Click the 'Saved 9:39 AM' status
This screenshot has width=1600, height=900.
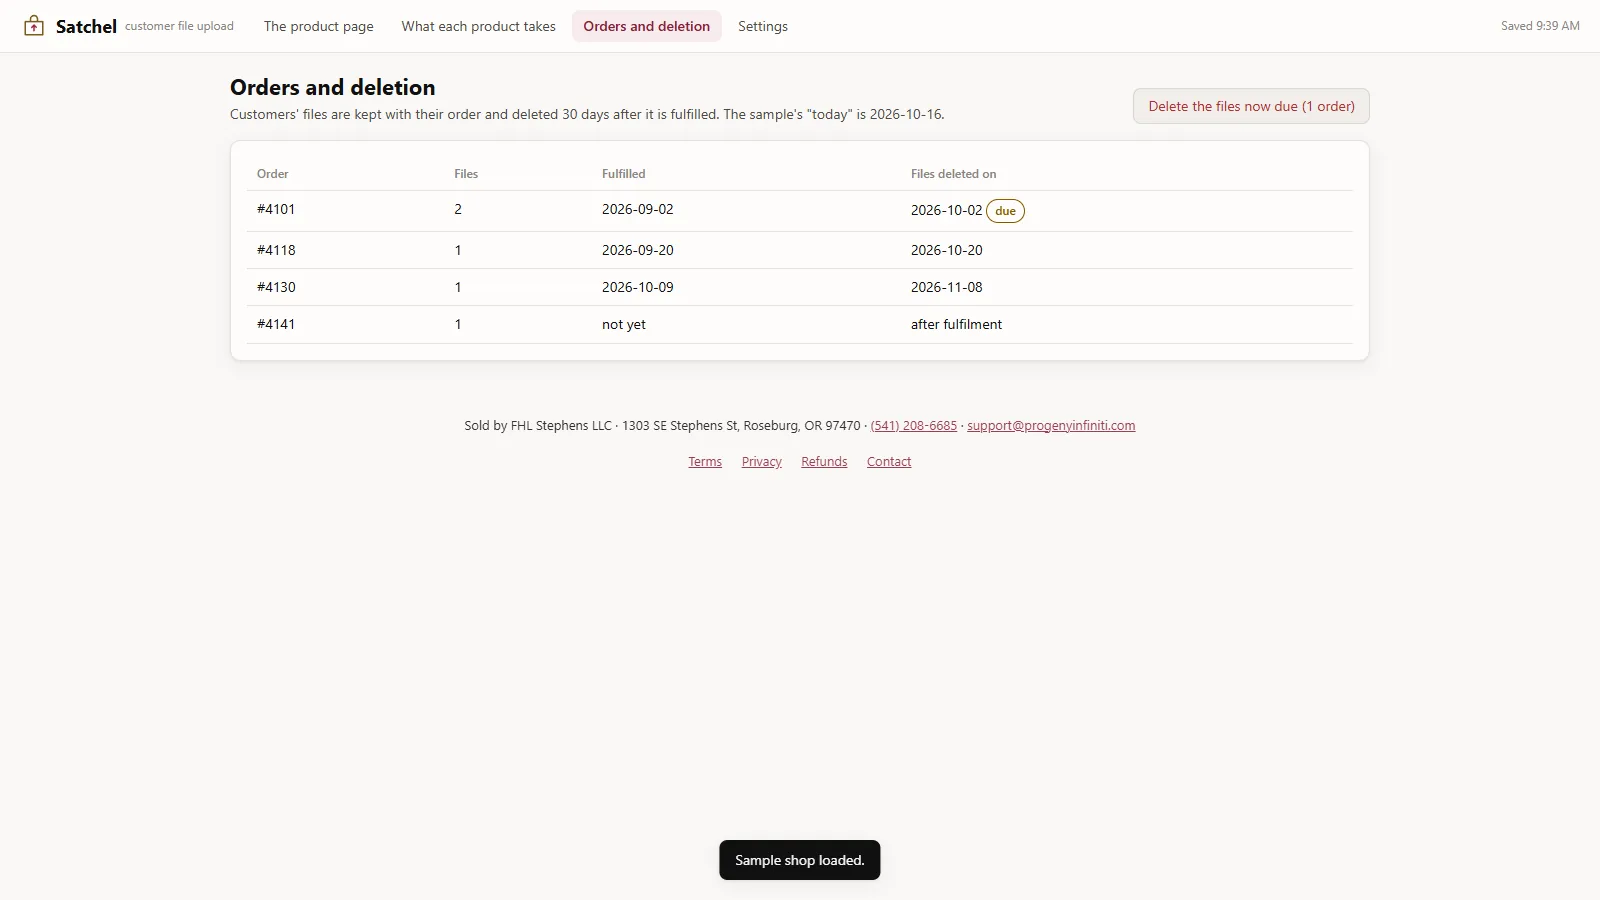1540,26
